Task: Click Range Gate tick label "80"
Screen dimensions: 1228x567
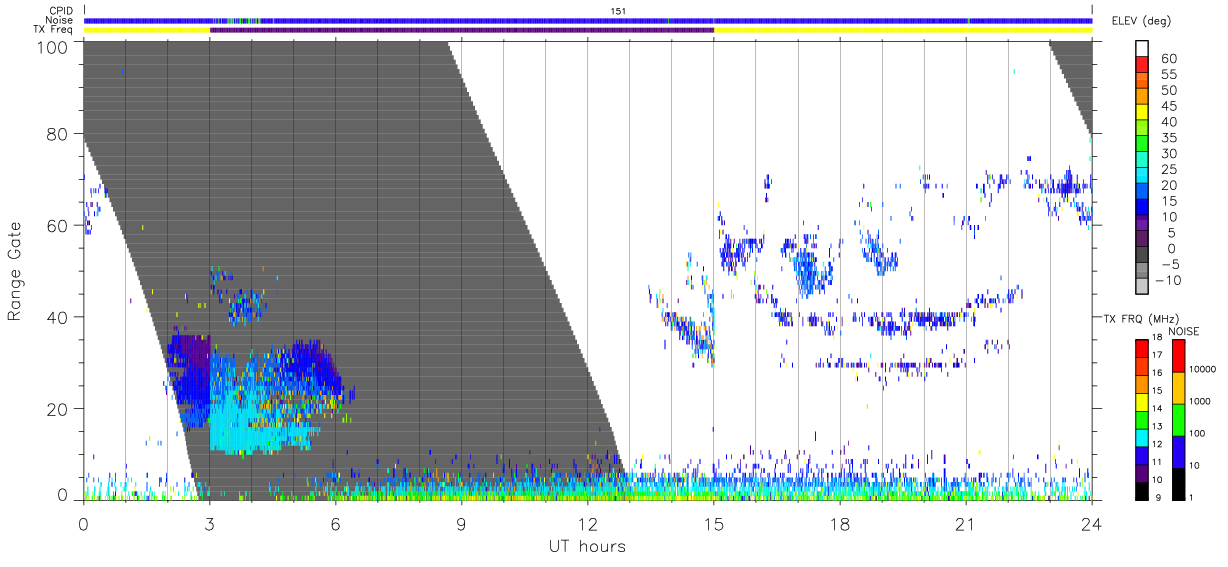Action: click(57, 134)
